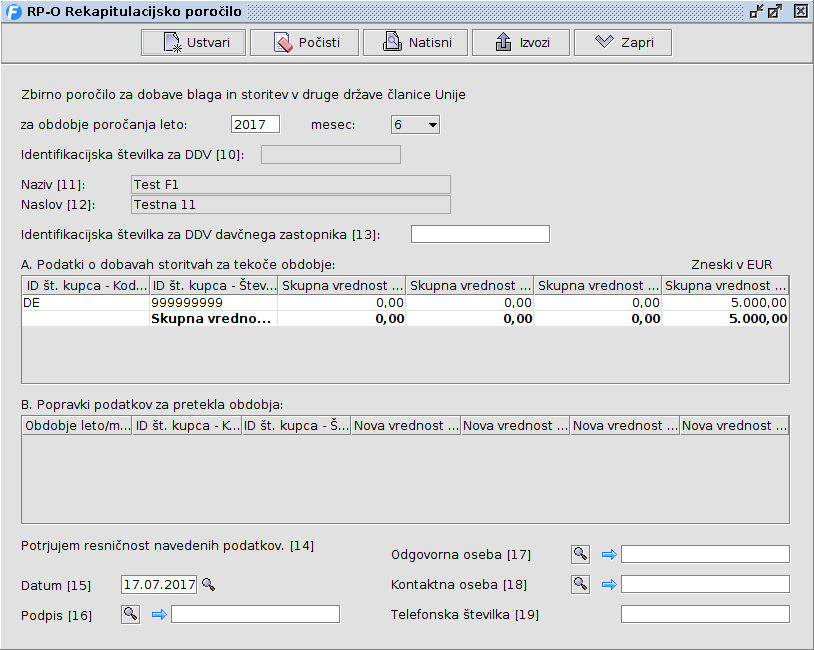
Task: Click the Podpis search magnifier icon
Action: (x=130, y=614)
